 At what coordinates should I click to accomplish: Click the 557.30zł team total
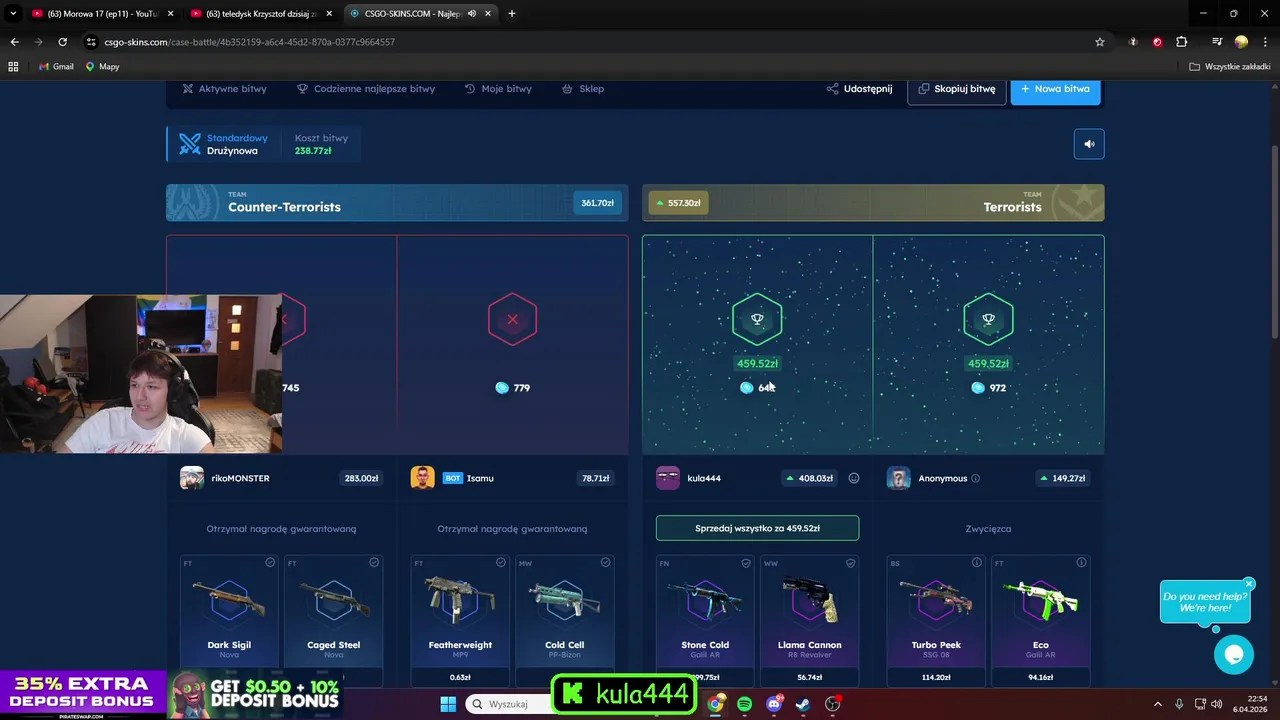pos(677,203)
